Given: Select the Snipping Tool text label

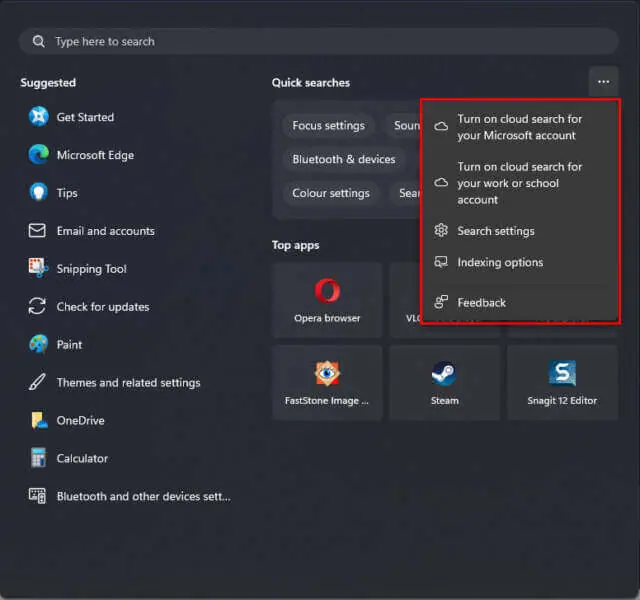Looking at the screenshot, I should click(91, 269).
